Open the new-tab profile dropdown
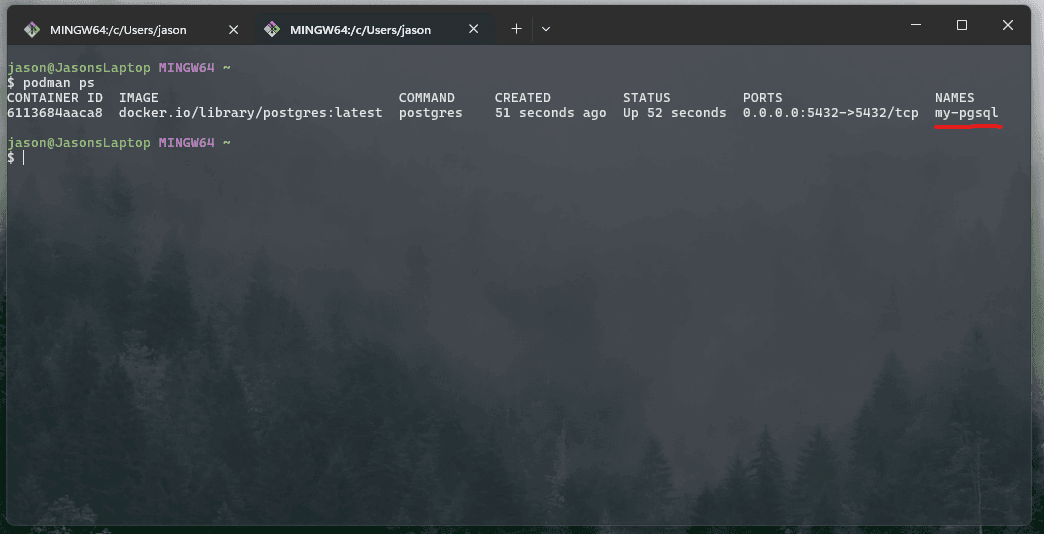The image size is (1044, 534). pos(546,29)
